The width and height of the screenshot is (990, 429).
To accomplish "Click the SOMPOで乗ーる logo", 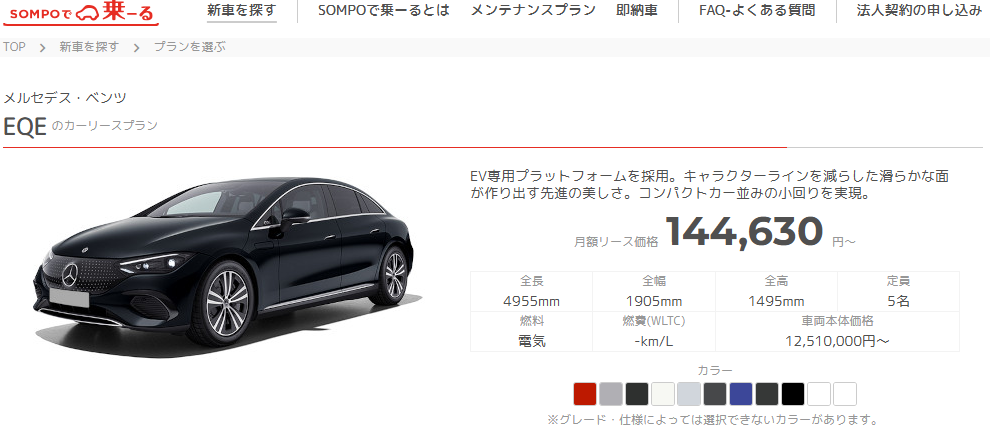I will 81,13.
